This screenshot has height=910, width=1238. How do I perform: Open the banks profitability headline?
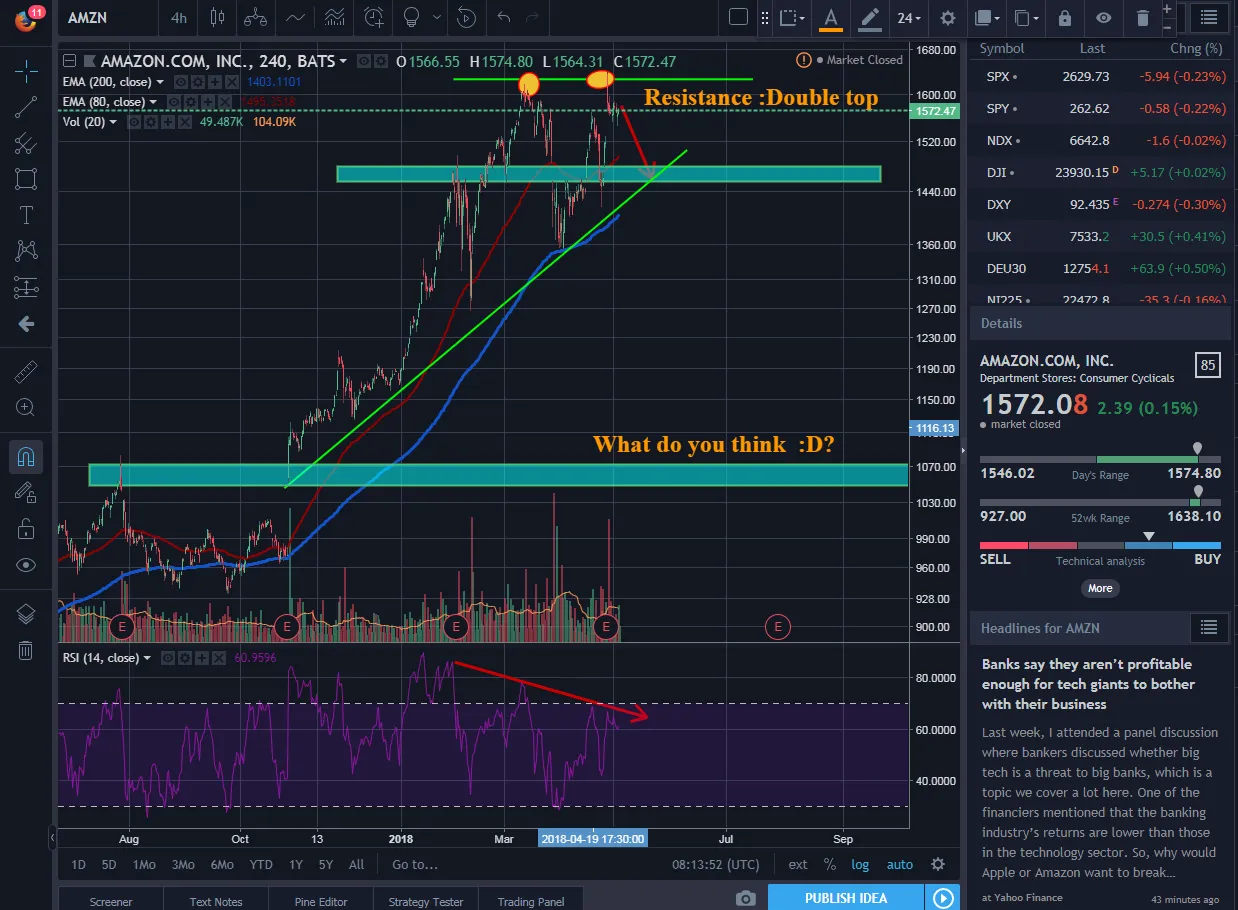1088,684
